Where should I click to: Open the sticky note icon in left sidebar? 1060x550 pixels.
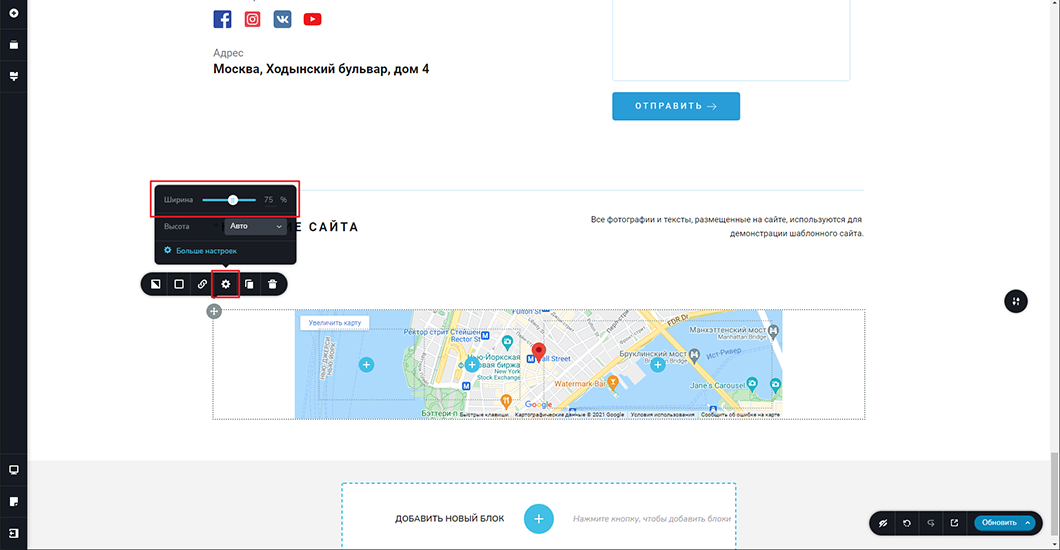(x=14, y=501)
